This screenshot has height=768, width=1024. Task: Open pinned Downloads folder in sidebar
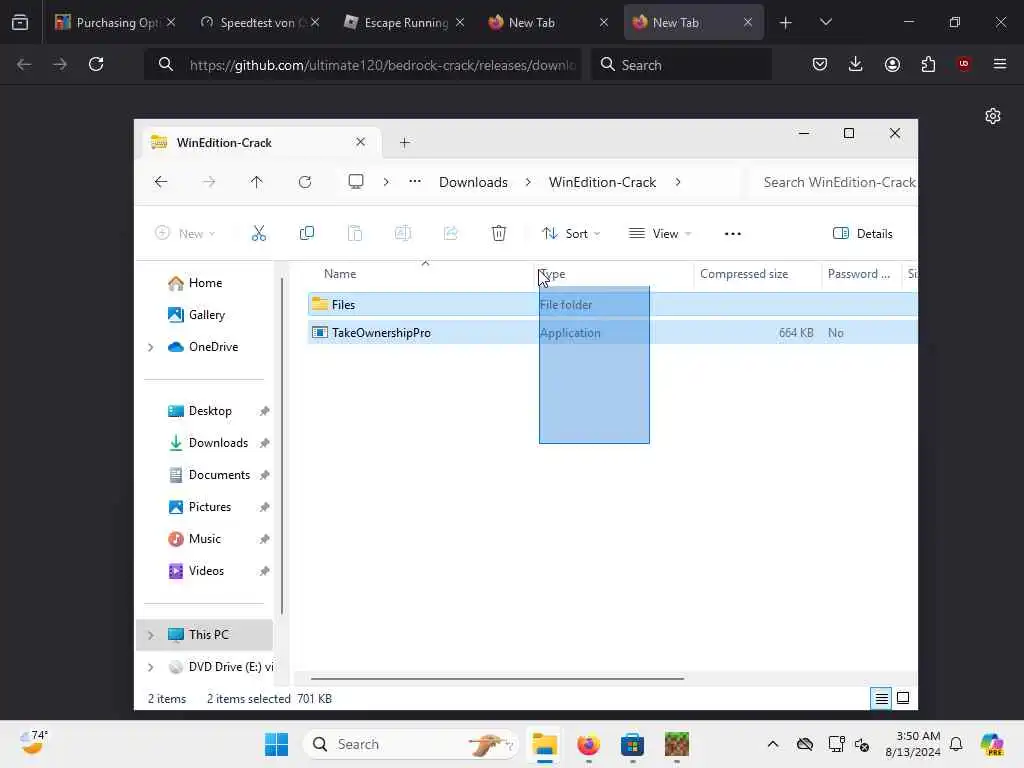[x=218, y=443]
